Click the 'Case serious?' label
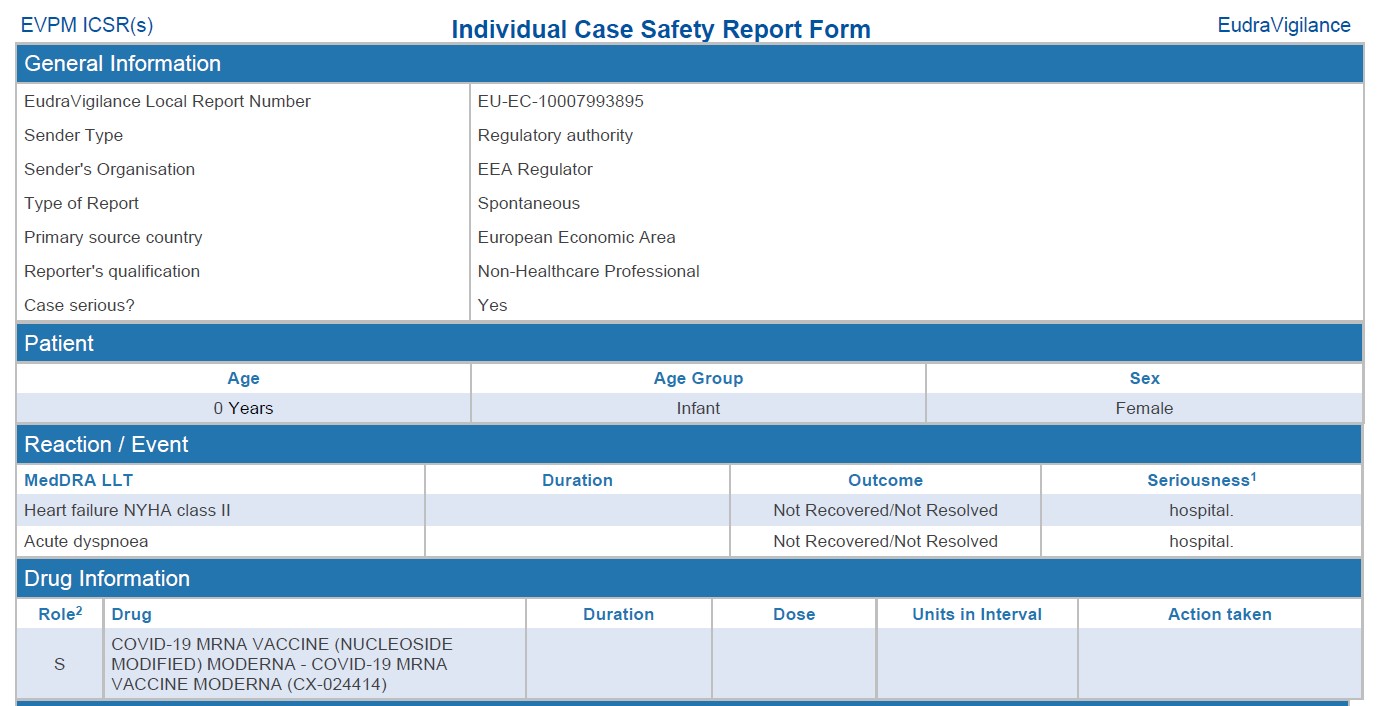This screenshot has height=706, width=1385. click(x=79, y=306)
